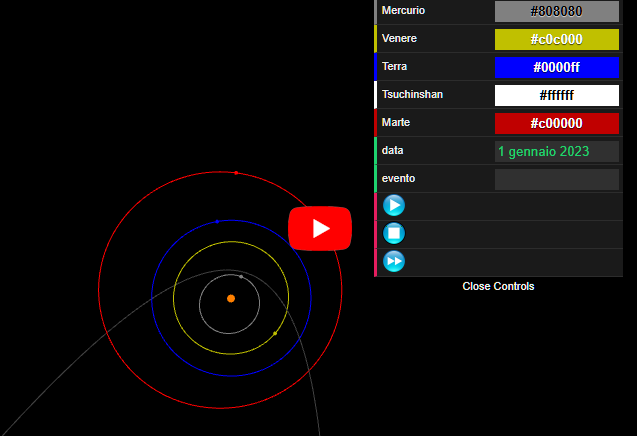Open the Terra color swatch #0000ff
This screenshot has width=637, height=436.
click(557, 67)
